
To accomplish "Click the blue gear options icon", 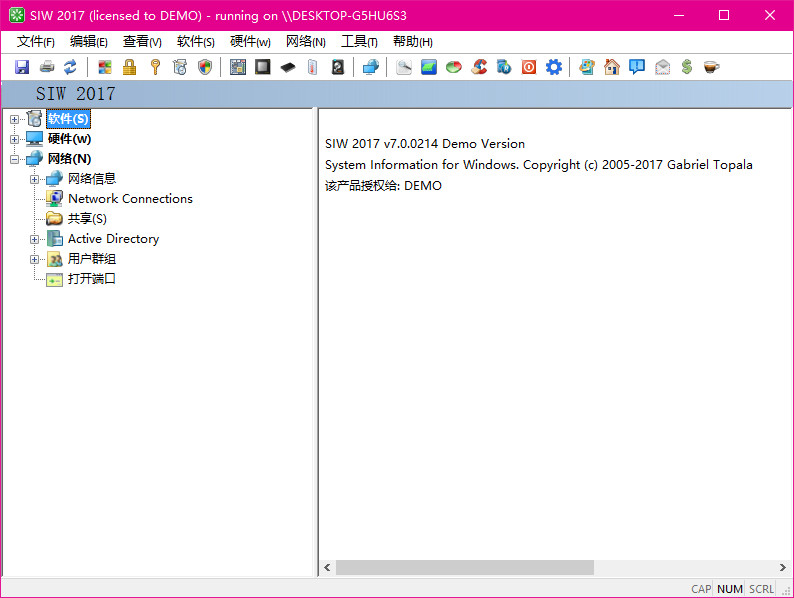I will tap(554, 67).
